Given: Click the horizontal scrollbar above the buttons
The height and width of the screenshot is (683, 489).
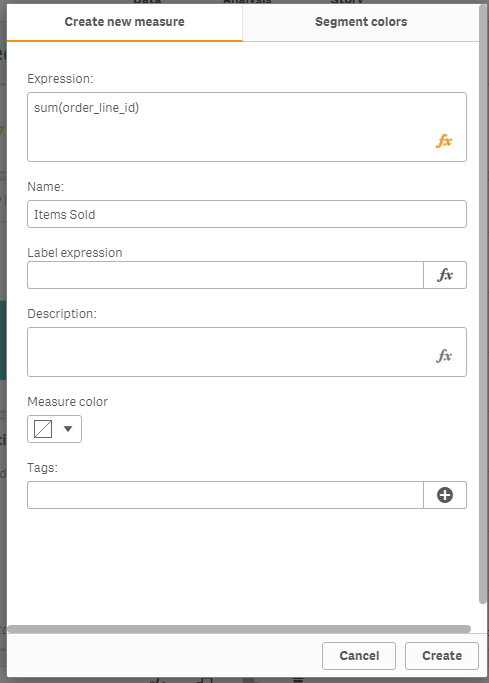Looking at the screenshot, I should (x=239, y=629).
